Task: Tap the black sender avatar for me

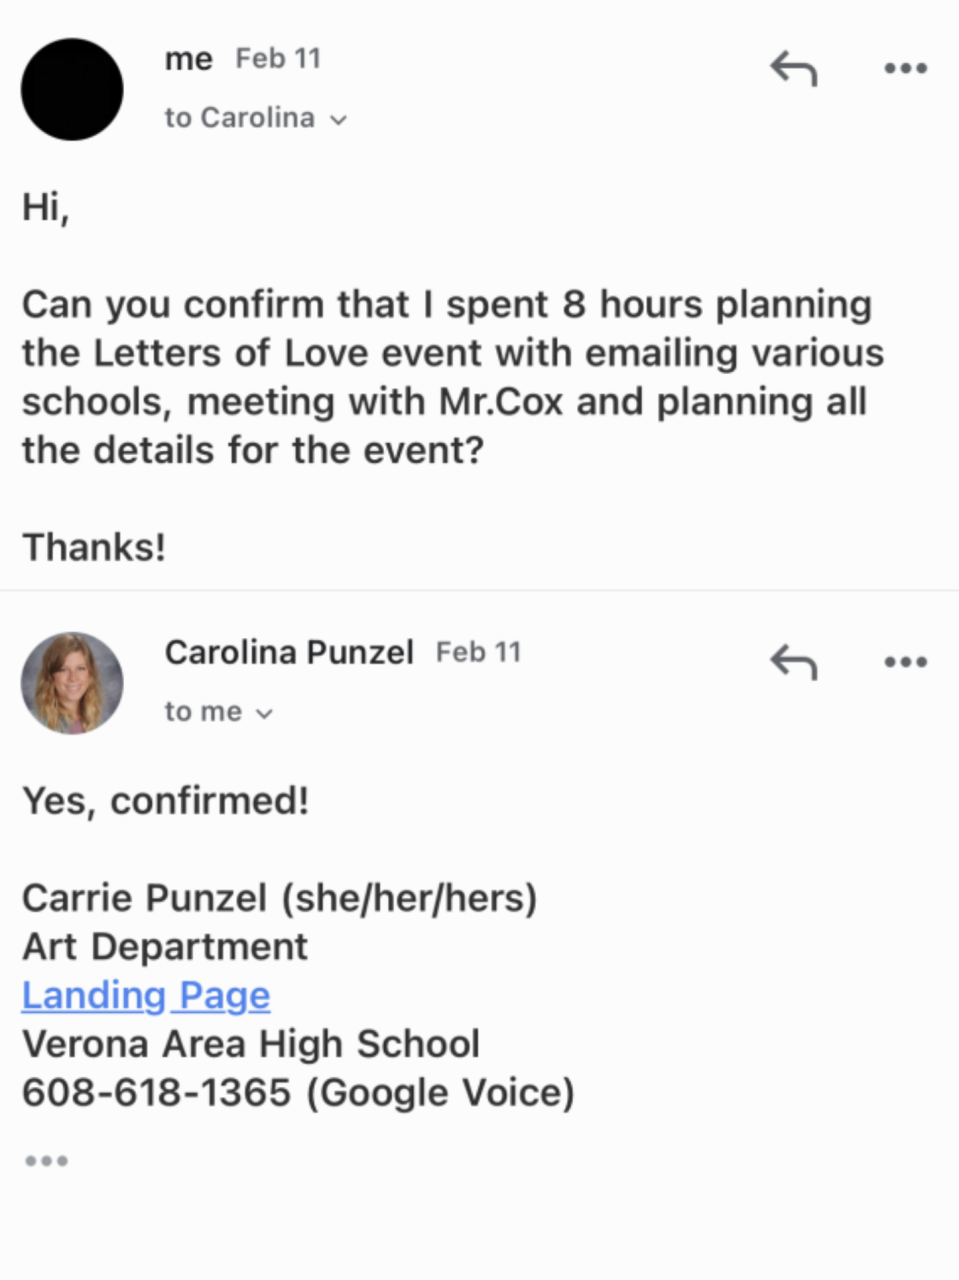Action: [x=72, y=89]
